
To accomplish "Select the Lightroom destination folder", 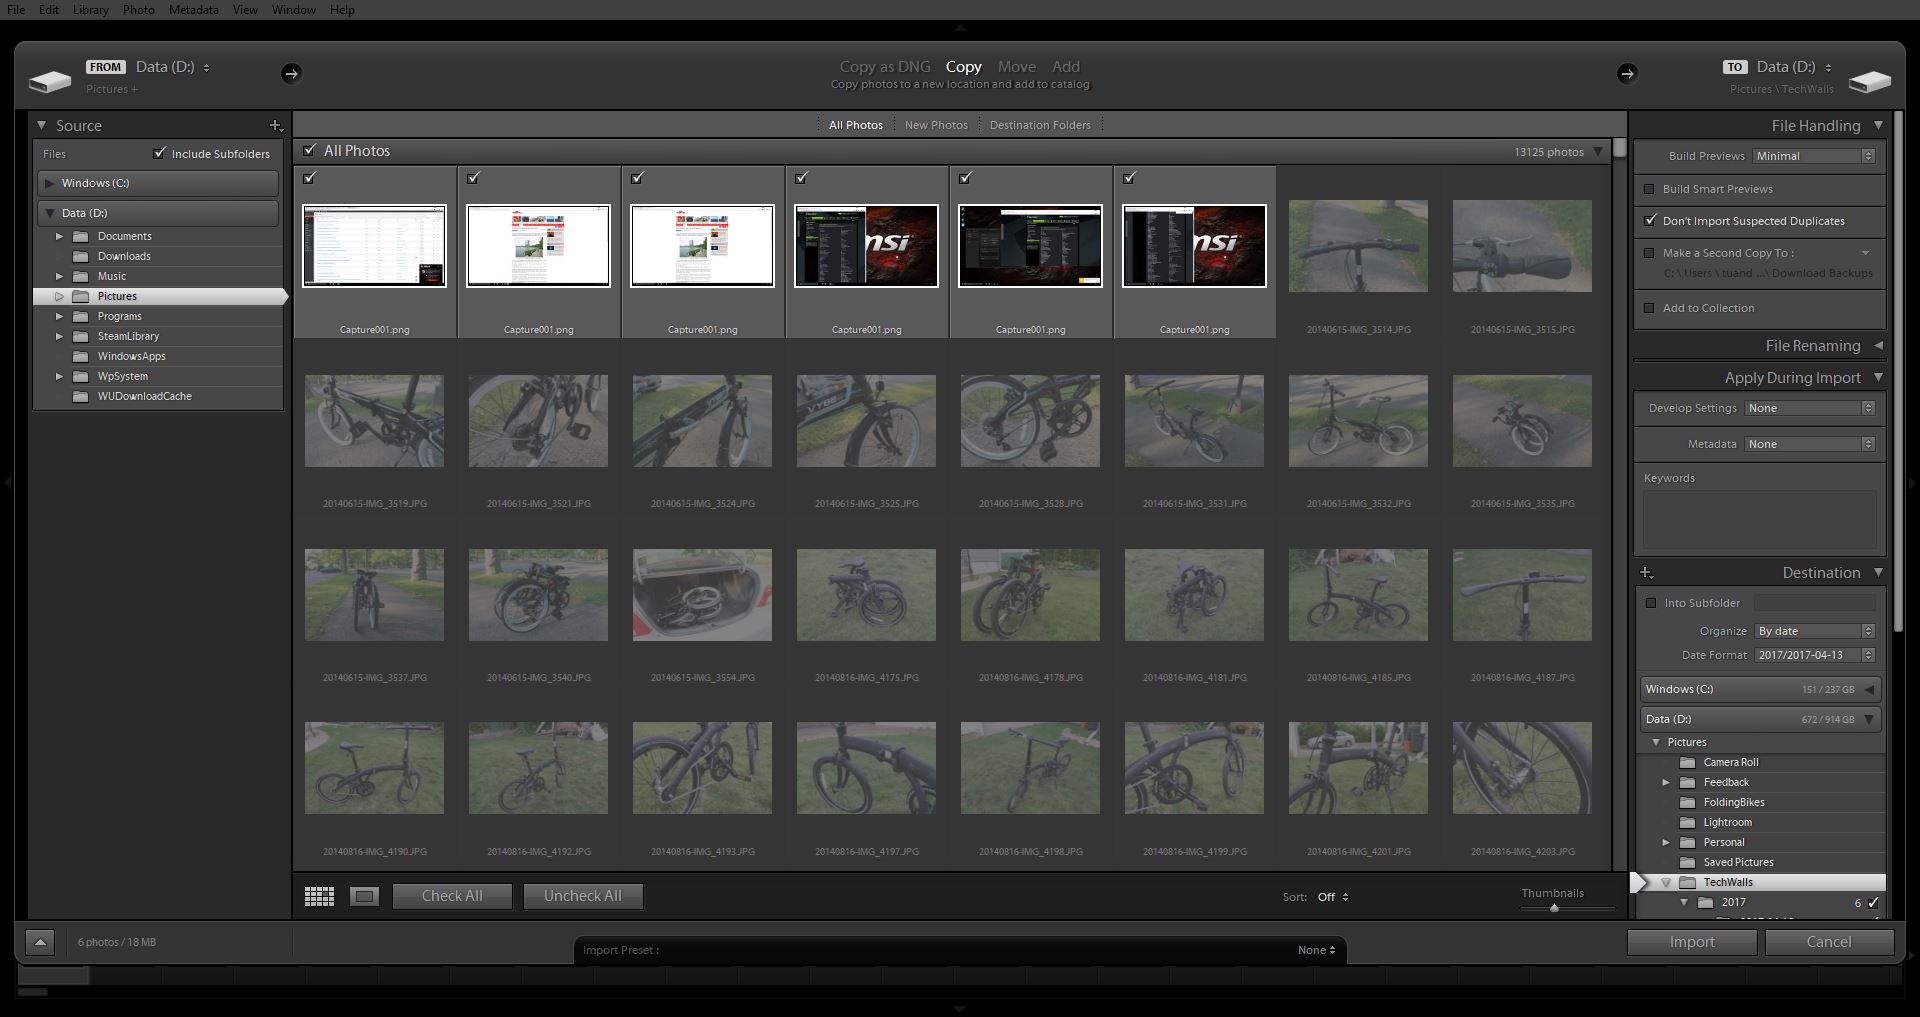I will click(x=1727, y=822).
